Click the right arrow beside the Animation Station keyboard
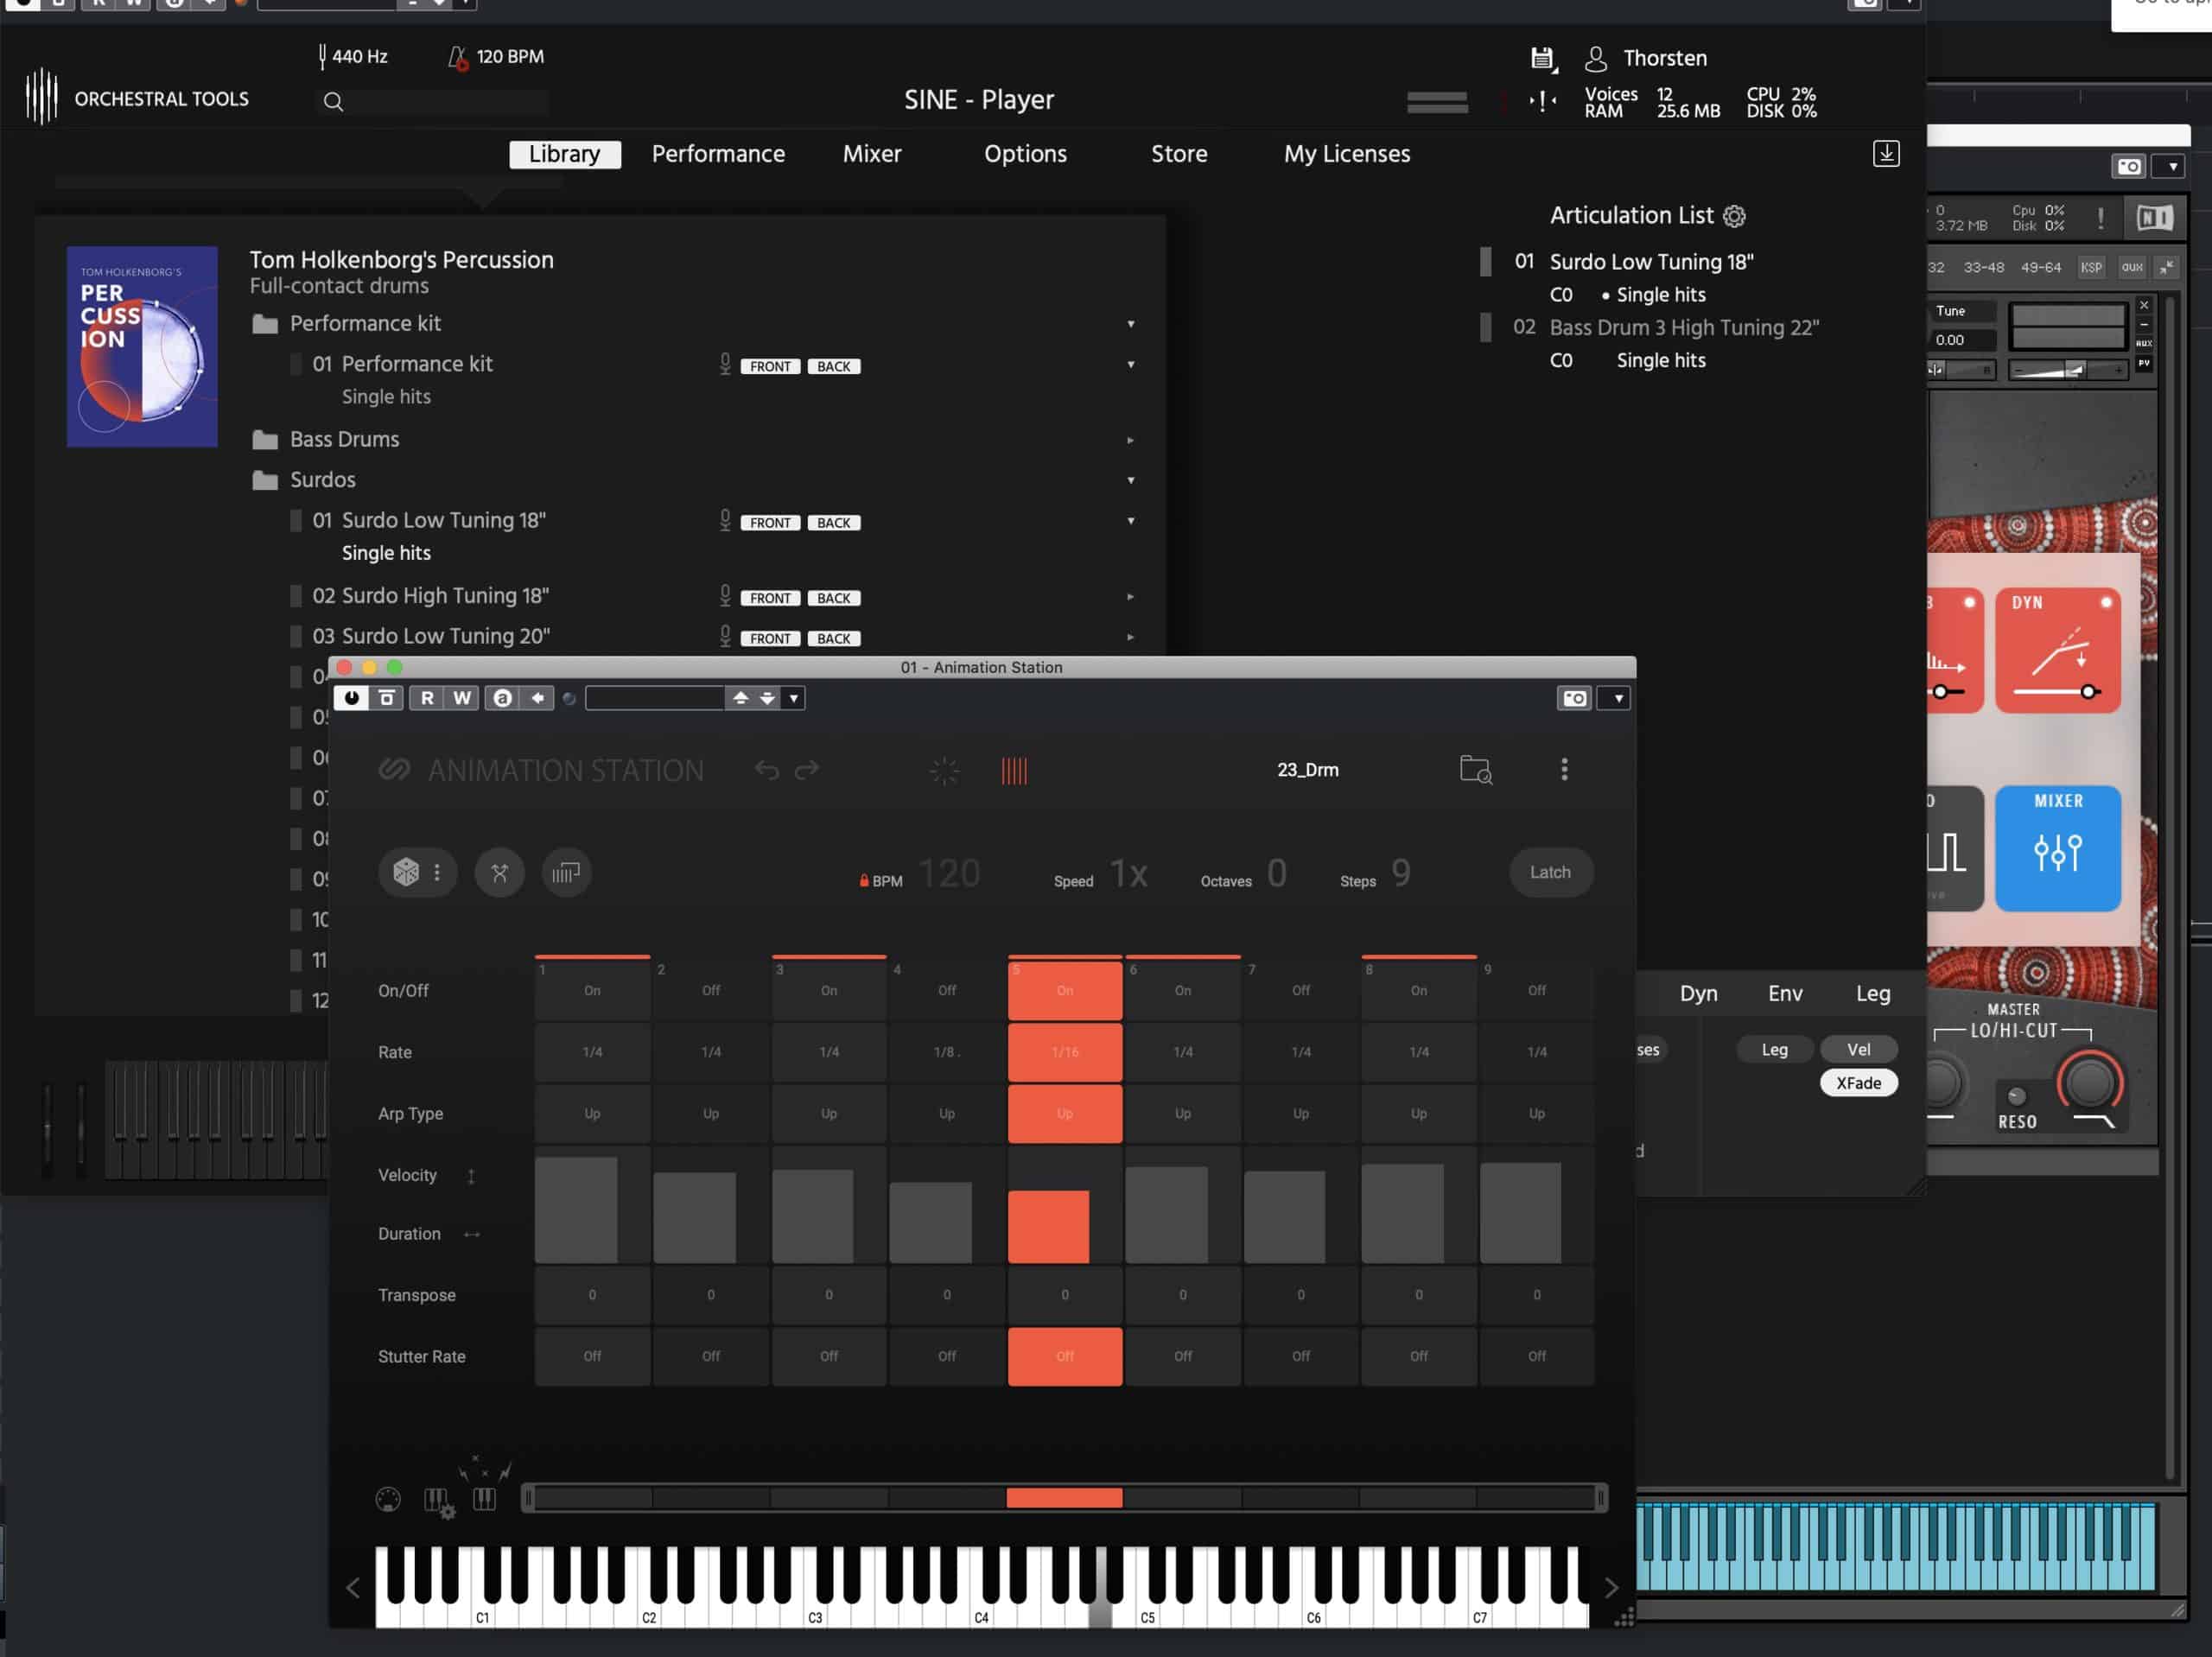The height and width of the screenshot is (1657, 2212). (x=1611, y=1587)
